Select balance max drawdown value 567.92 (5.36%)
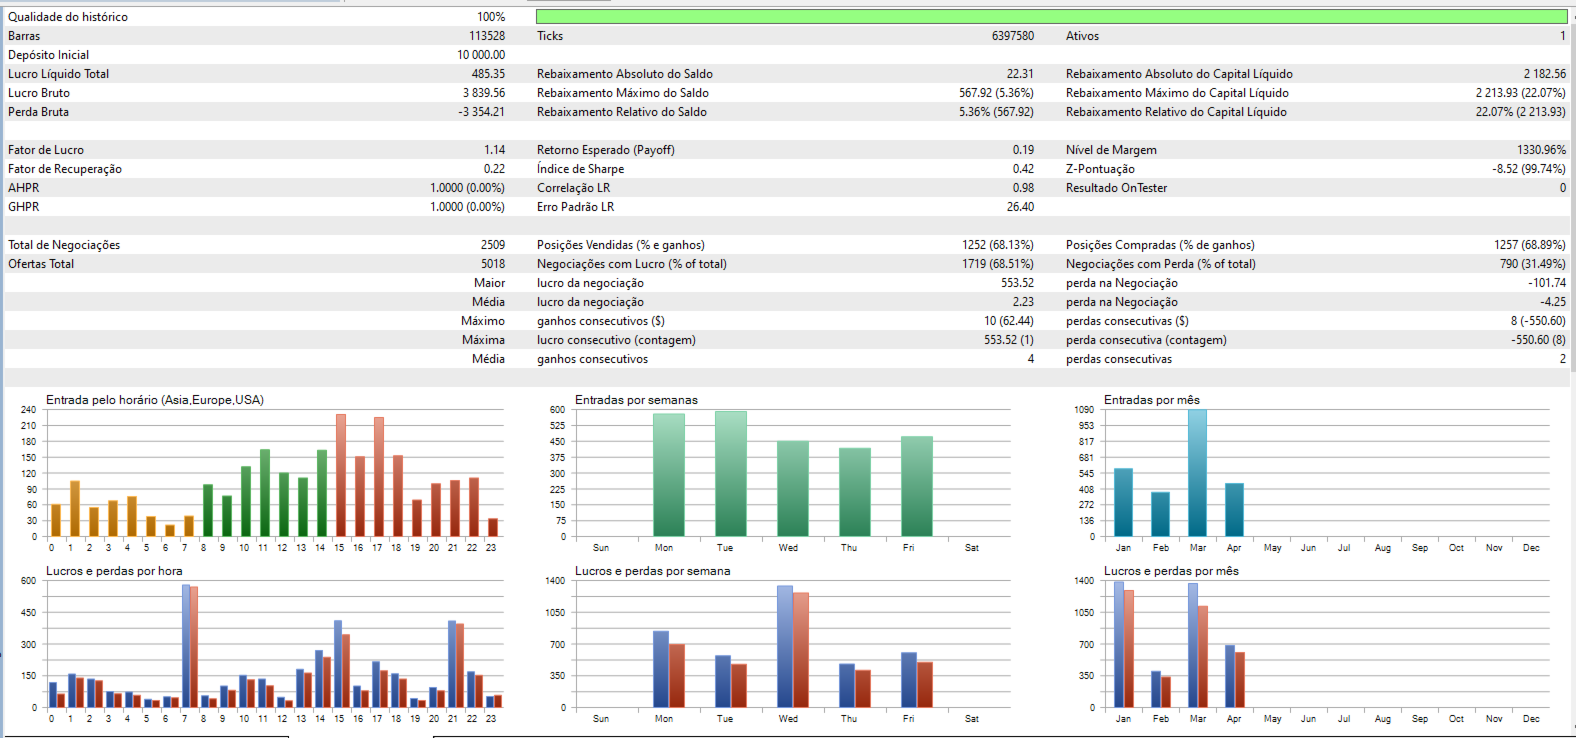 point(997,93)
